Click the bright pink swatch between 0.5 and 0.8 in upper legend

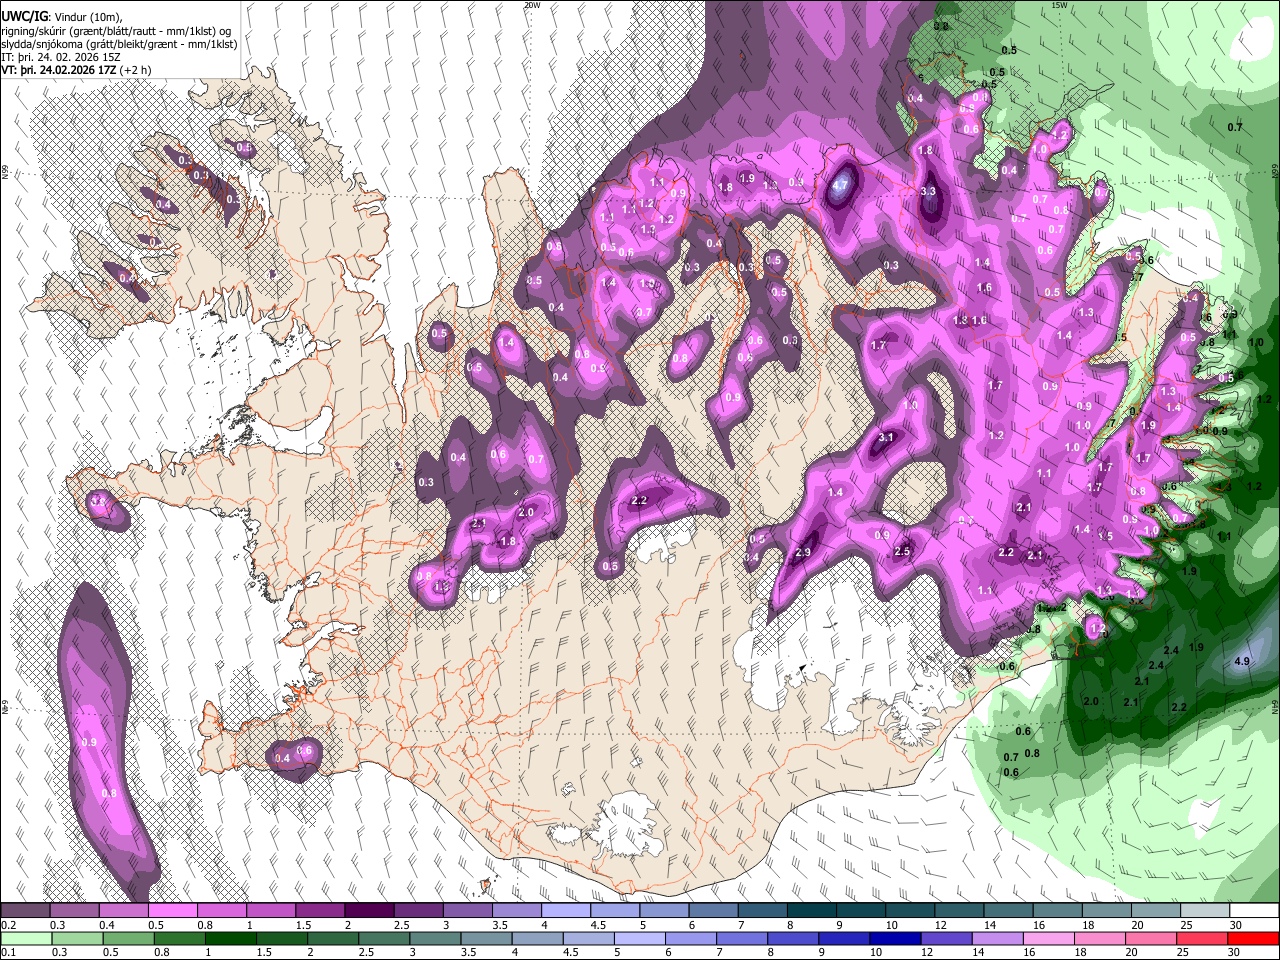click(172, 910)
